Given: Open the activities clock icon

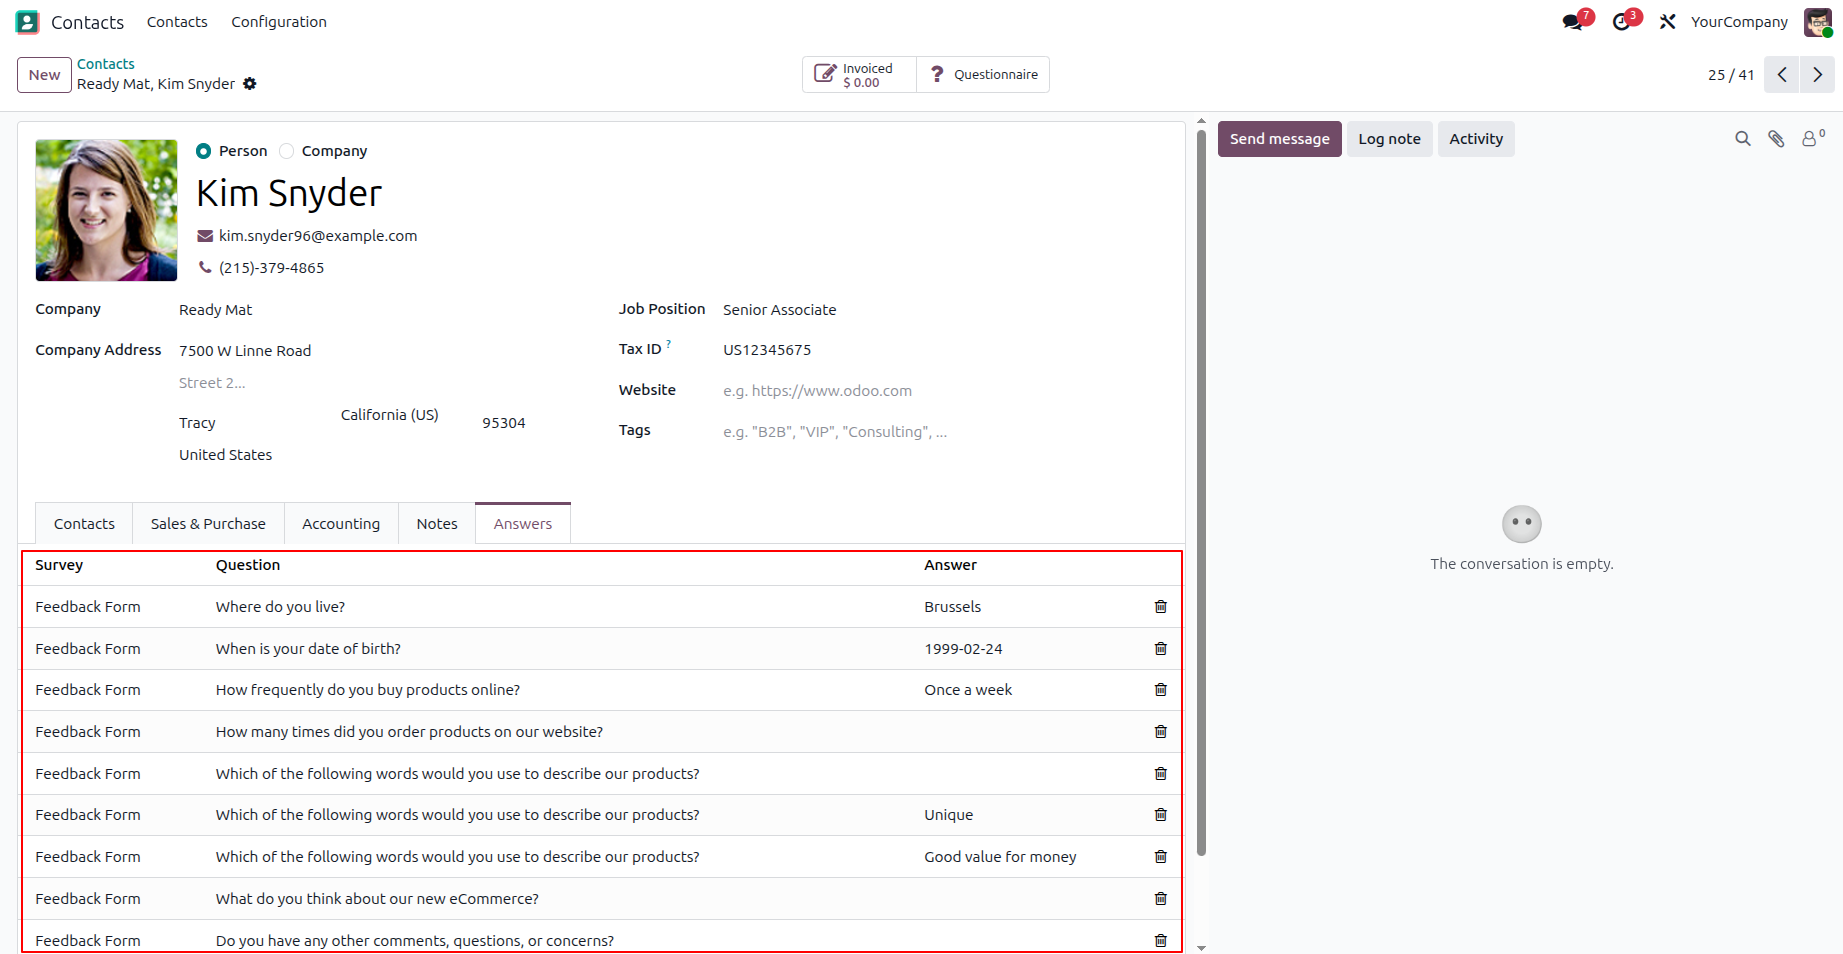Looking at the screenshot, I should (x=1622, y=22).
